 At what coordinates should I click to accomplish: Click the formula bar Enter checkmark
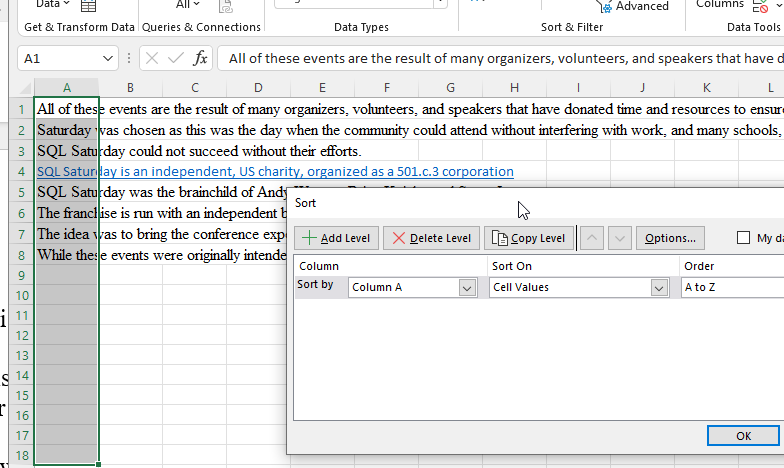177,59
